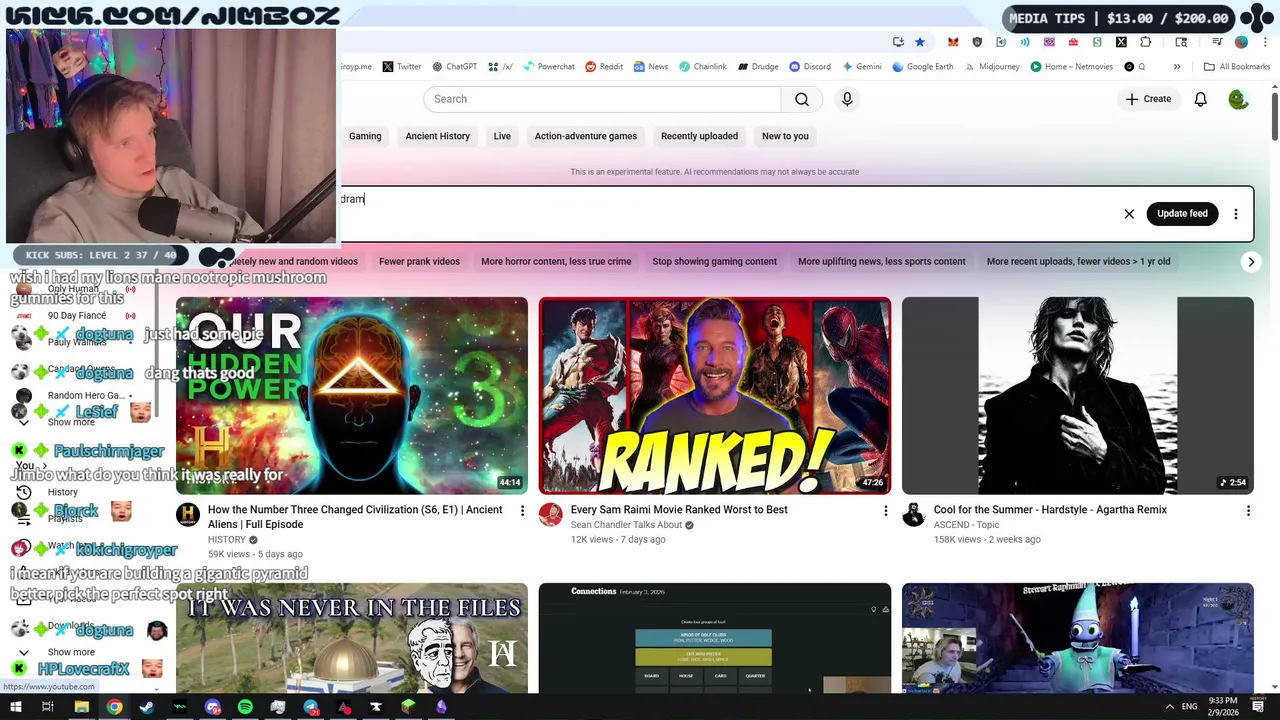Click the MetaMask fox extension icon
Screen dimensions: 1280x720
click(953, 42)
